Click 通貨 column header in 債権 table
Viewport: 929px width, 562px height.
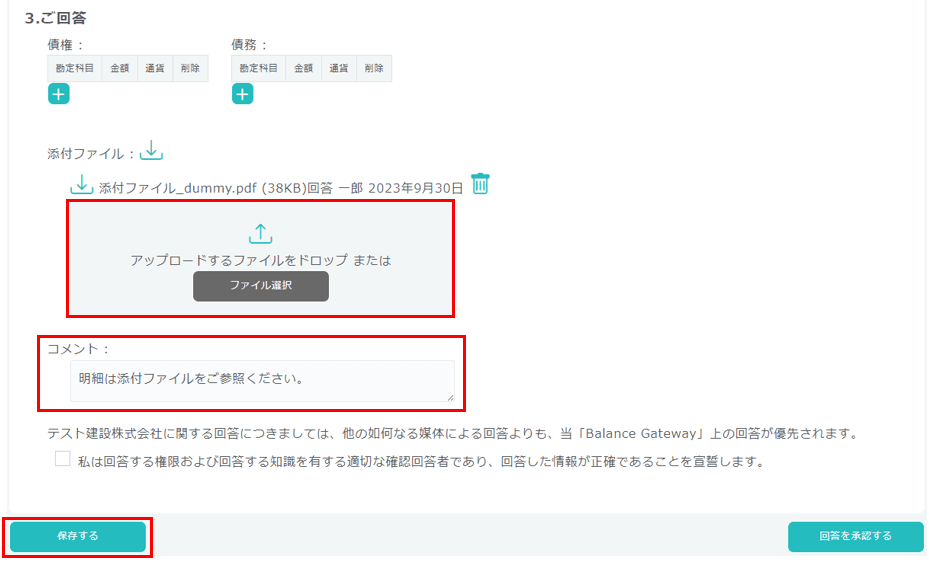[x=155, y=68]
